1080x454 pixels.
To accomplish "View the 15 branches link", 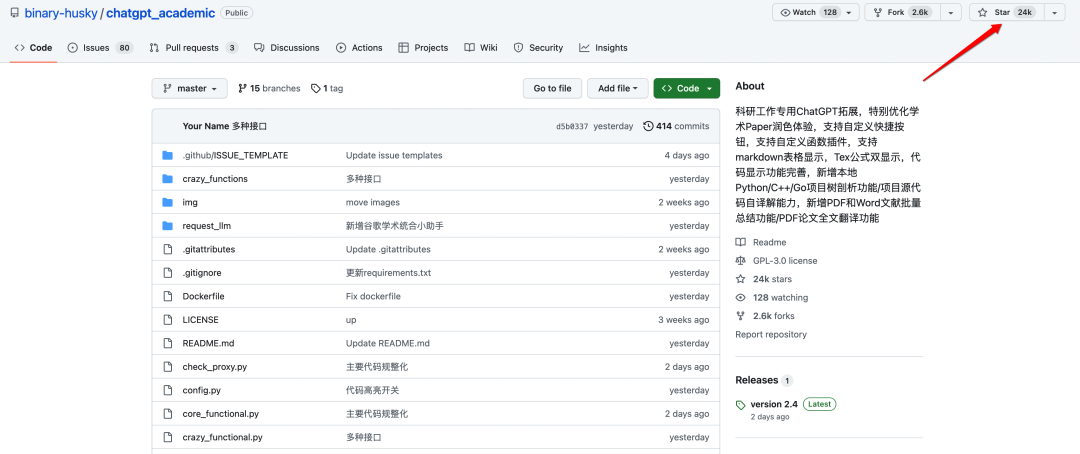I will coord(269,88).
